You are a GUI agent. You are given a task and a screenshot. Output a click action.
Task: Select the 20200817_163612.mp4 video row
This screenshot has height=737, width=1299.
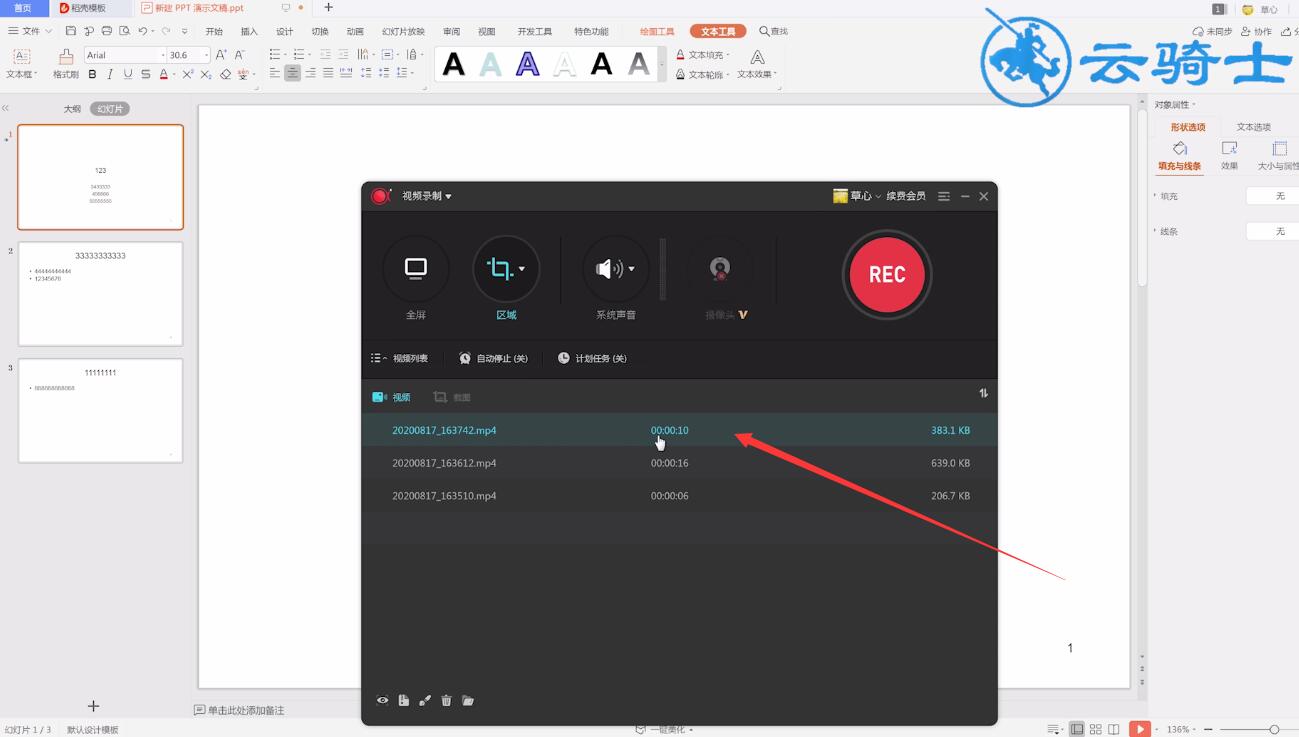[679, 463]
